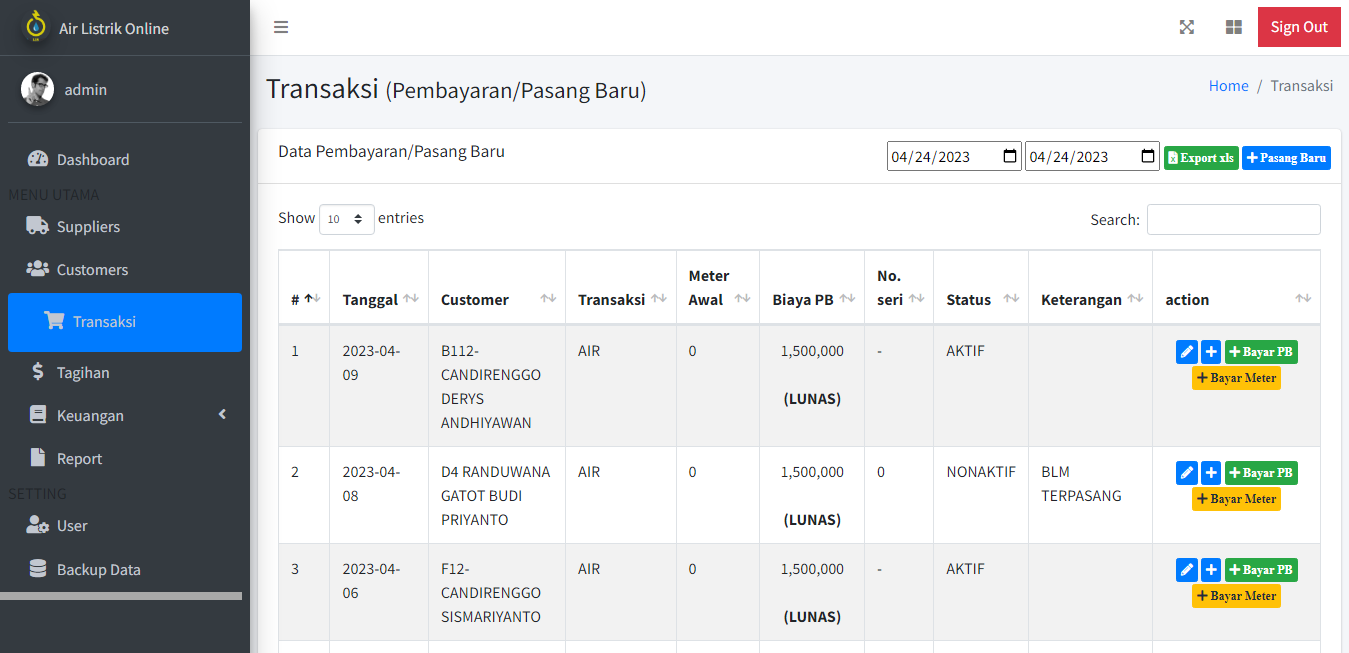Screen dimensions: 1349x653
Task: Click into the Search input field
Action: pyautogui.click(x=1232, y=219)
